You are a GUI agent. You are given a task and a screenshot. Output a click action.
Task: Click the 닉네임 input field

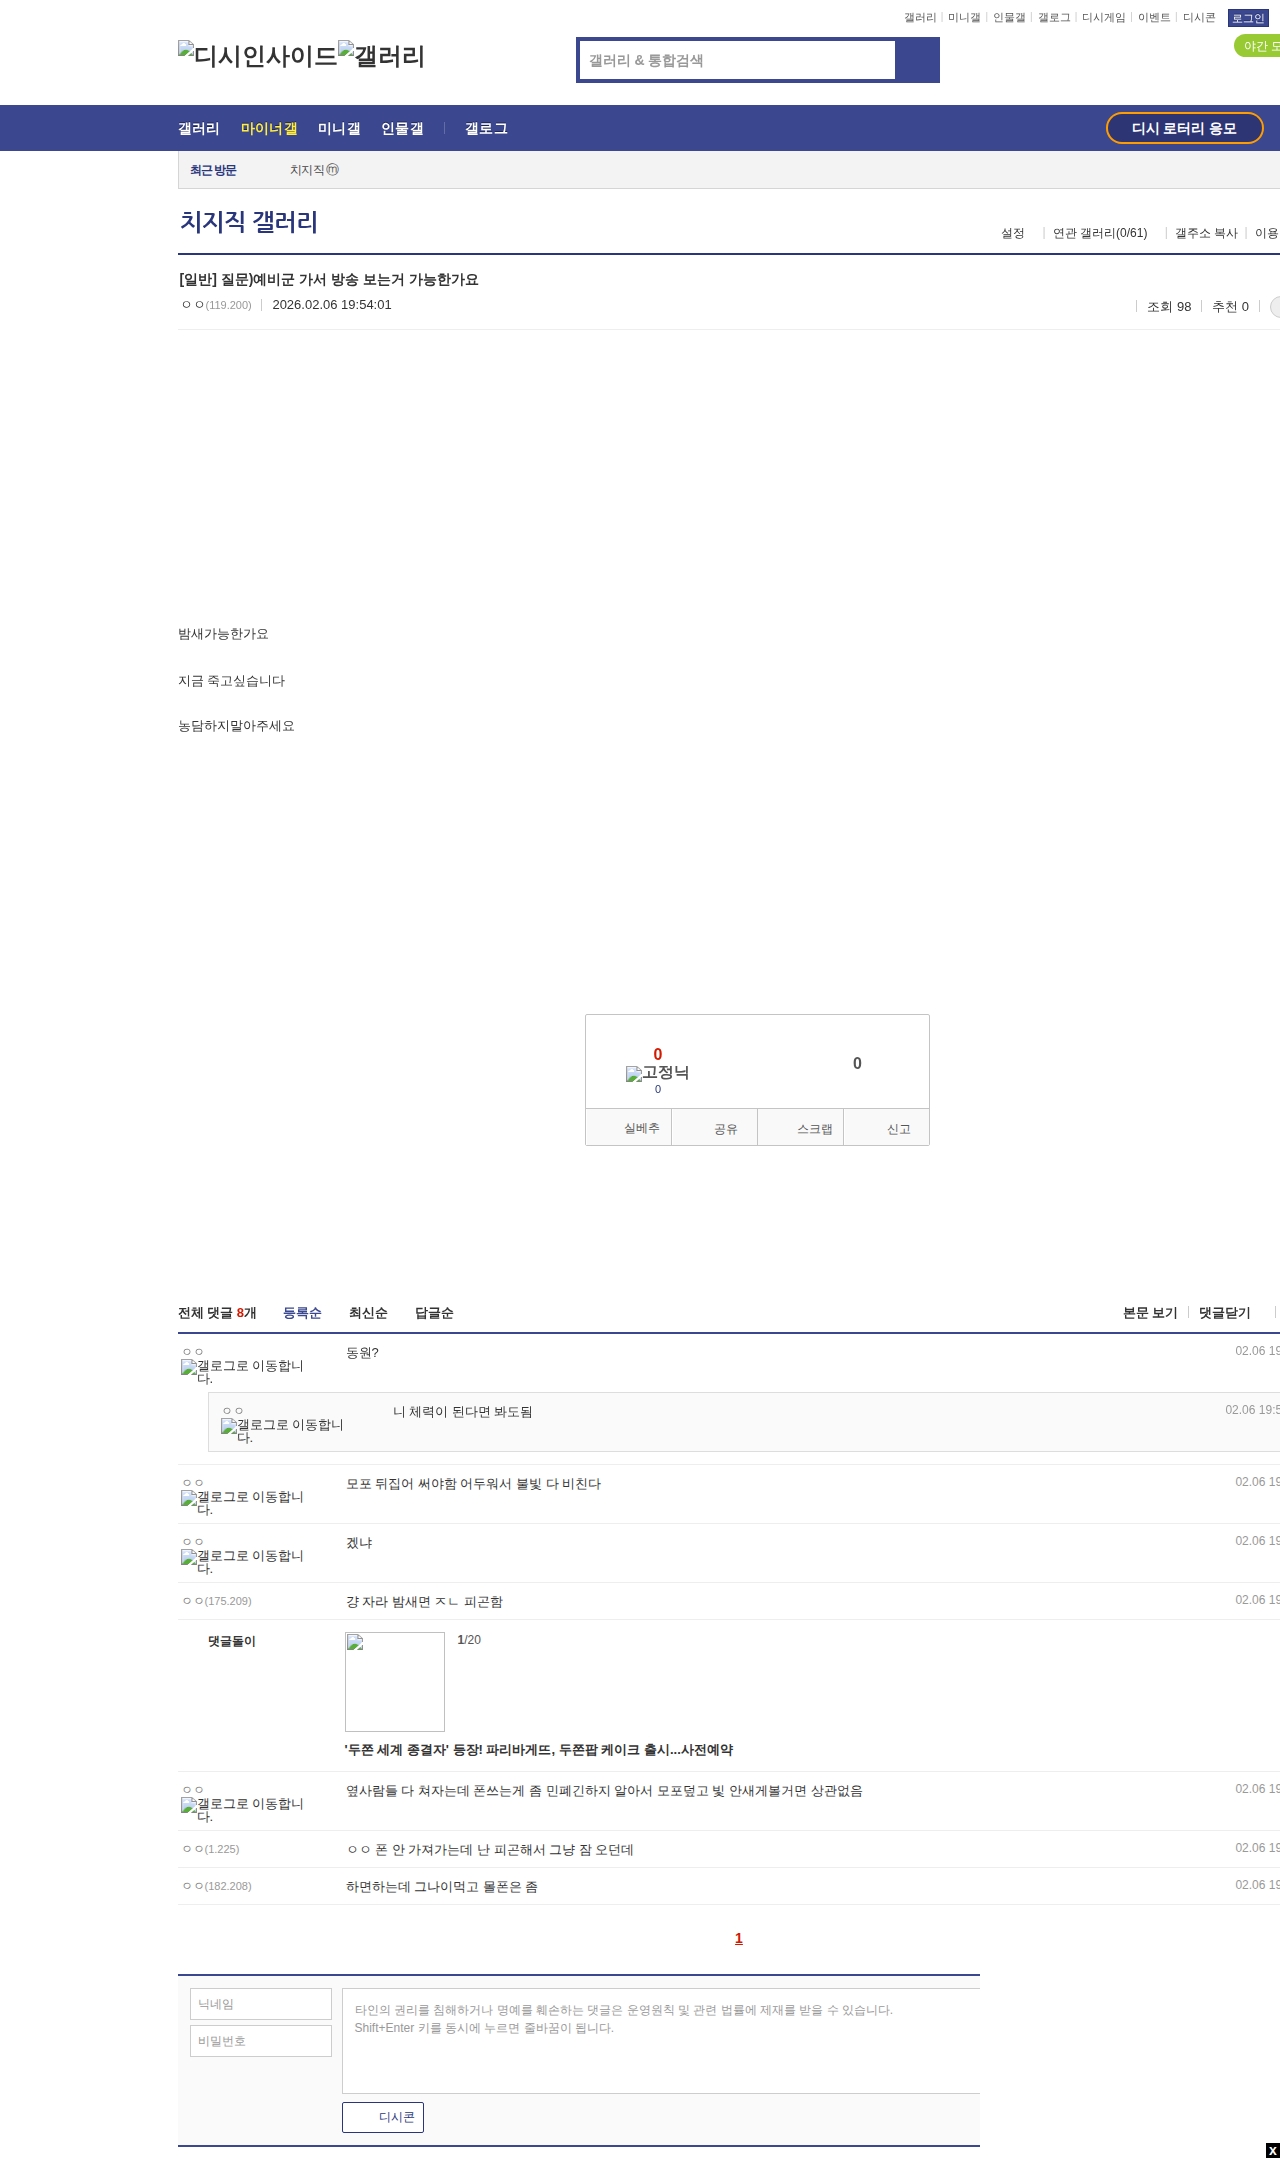pos(261,2004)
